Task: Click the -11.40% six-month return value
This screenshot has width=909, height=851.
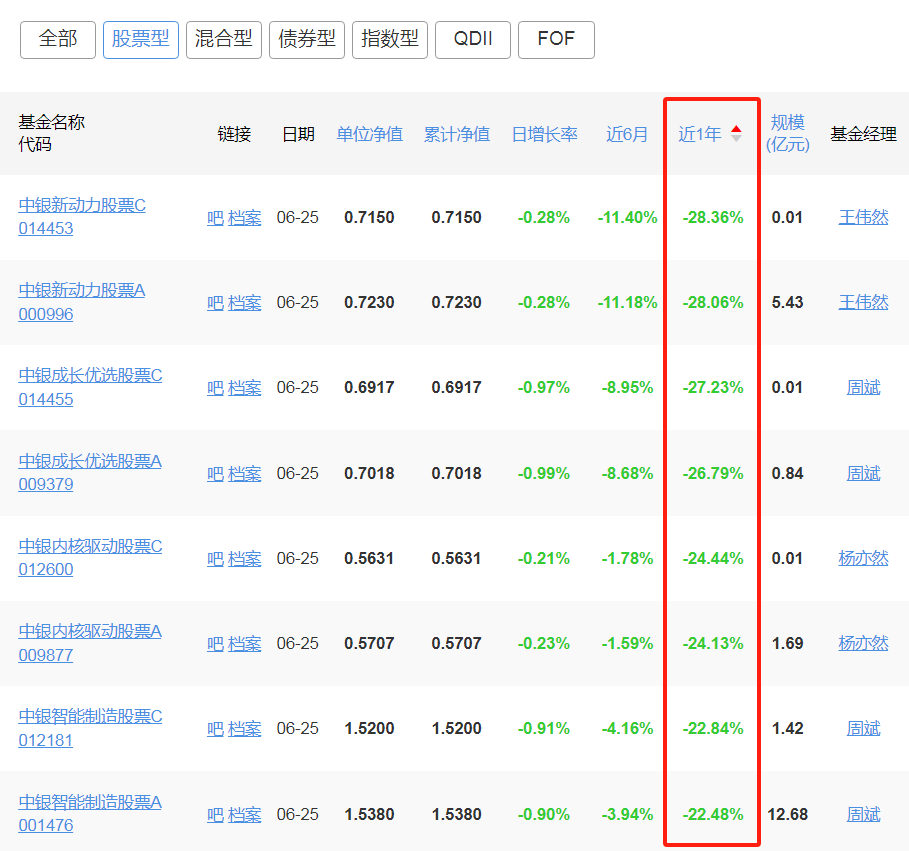Action: (627, 217)
